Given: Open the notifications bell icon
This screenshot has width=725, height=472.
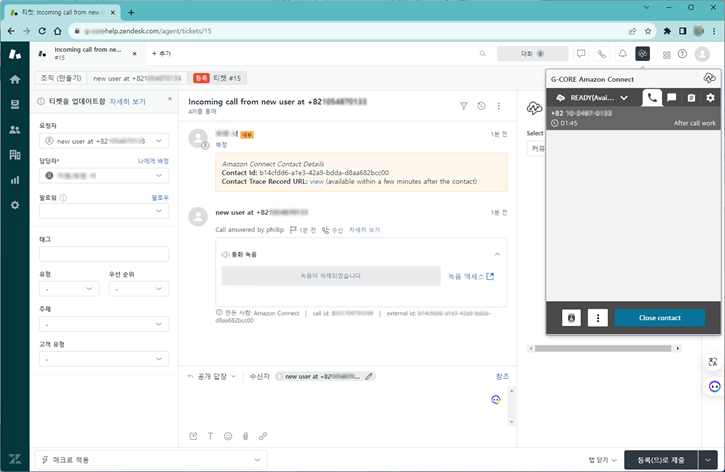Looking at the screenshot, I should 622,54.
